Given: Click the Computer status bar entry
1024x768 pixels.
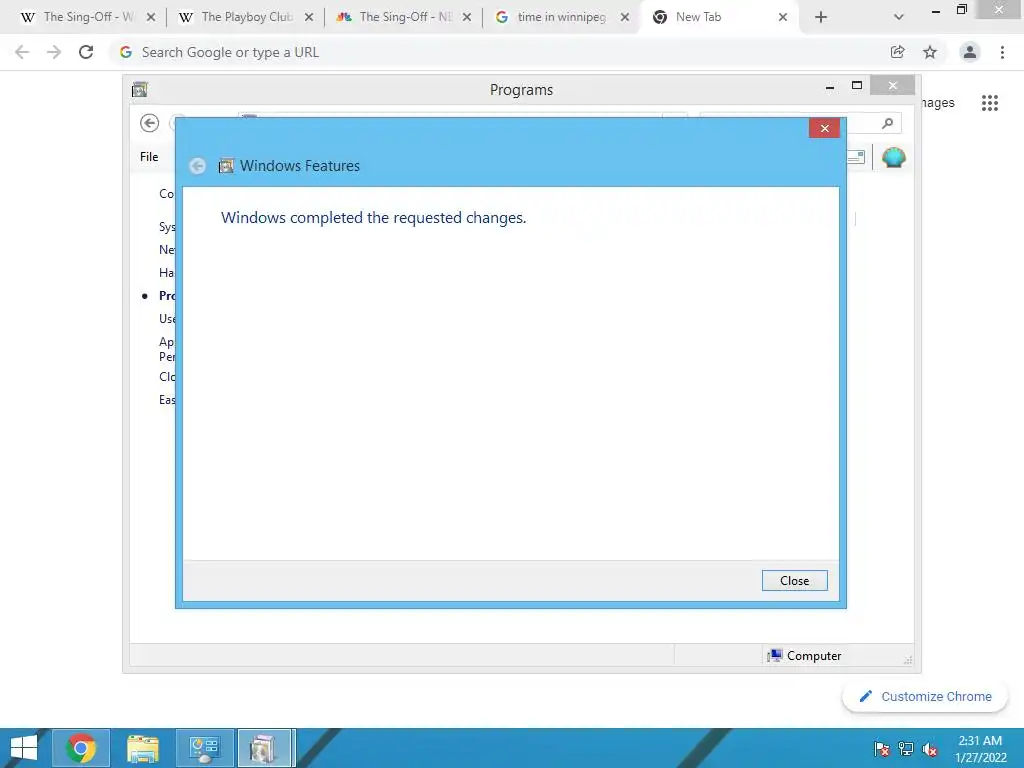Looking at the screenshot, I should point(805,656).
